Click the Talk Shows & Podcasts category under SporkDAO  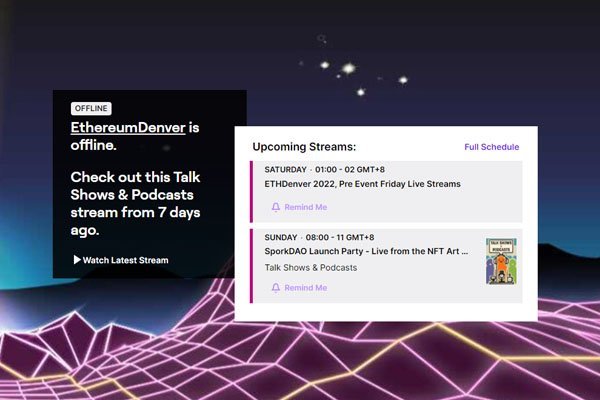click(311, 268)
